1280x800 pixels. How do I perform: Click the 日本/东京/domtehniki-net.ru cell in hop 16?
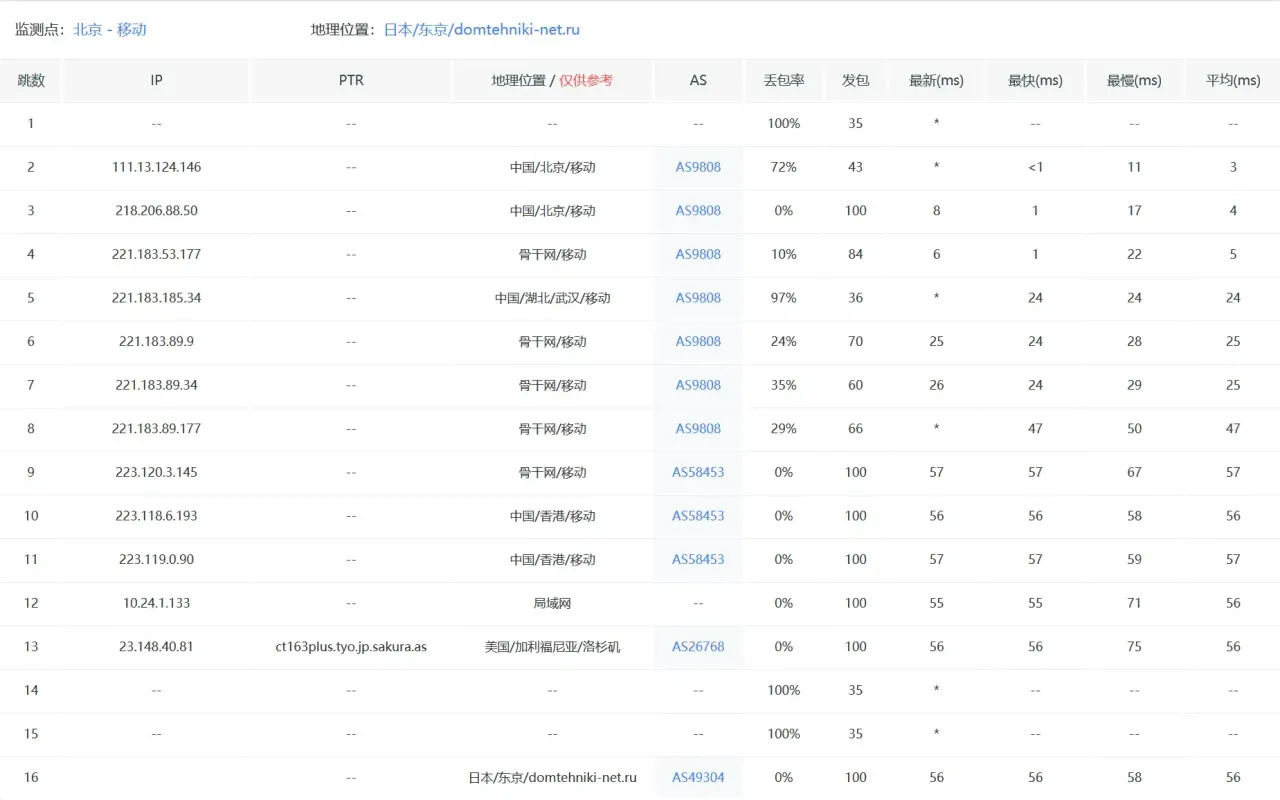pyautogui.click(x=552, y=778)
